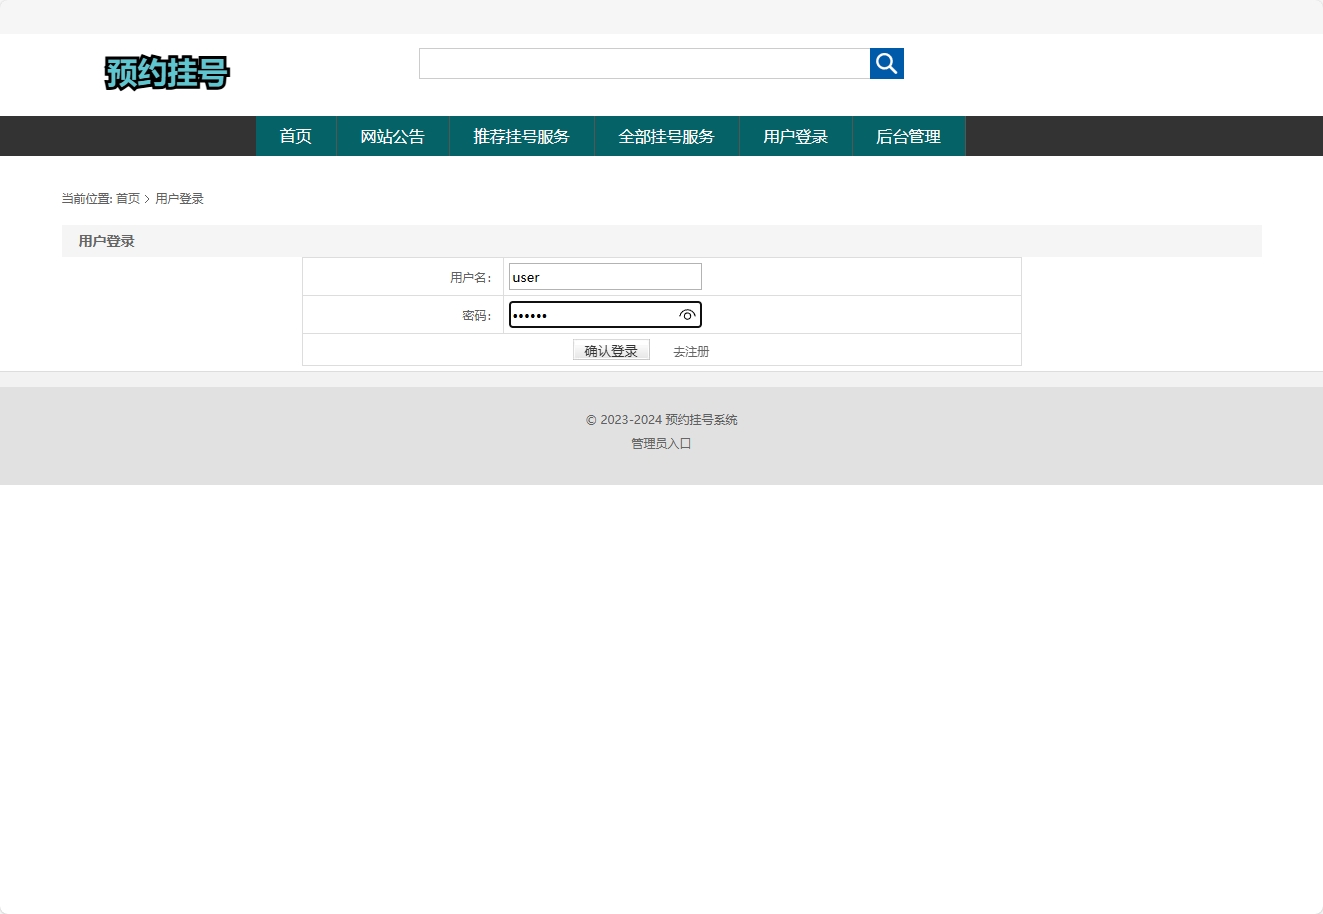Open 后台管理 from the navigation bar
This screenshot has height=914, width=1323.
pyautogui.click(x=908, y=136)
